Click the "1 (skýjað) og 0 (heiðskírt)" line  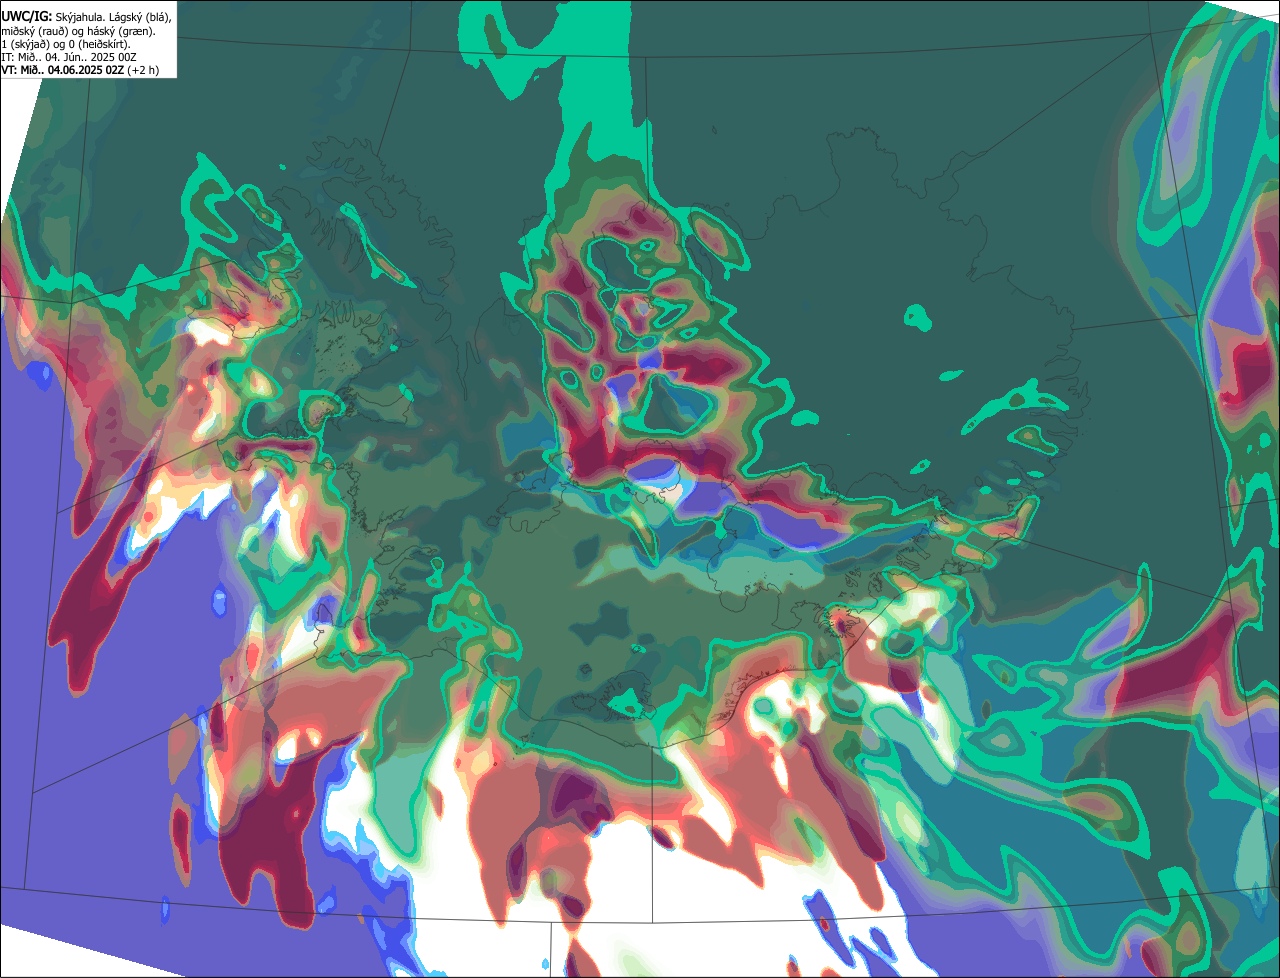tap(66, 44)
